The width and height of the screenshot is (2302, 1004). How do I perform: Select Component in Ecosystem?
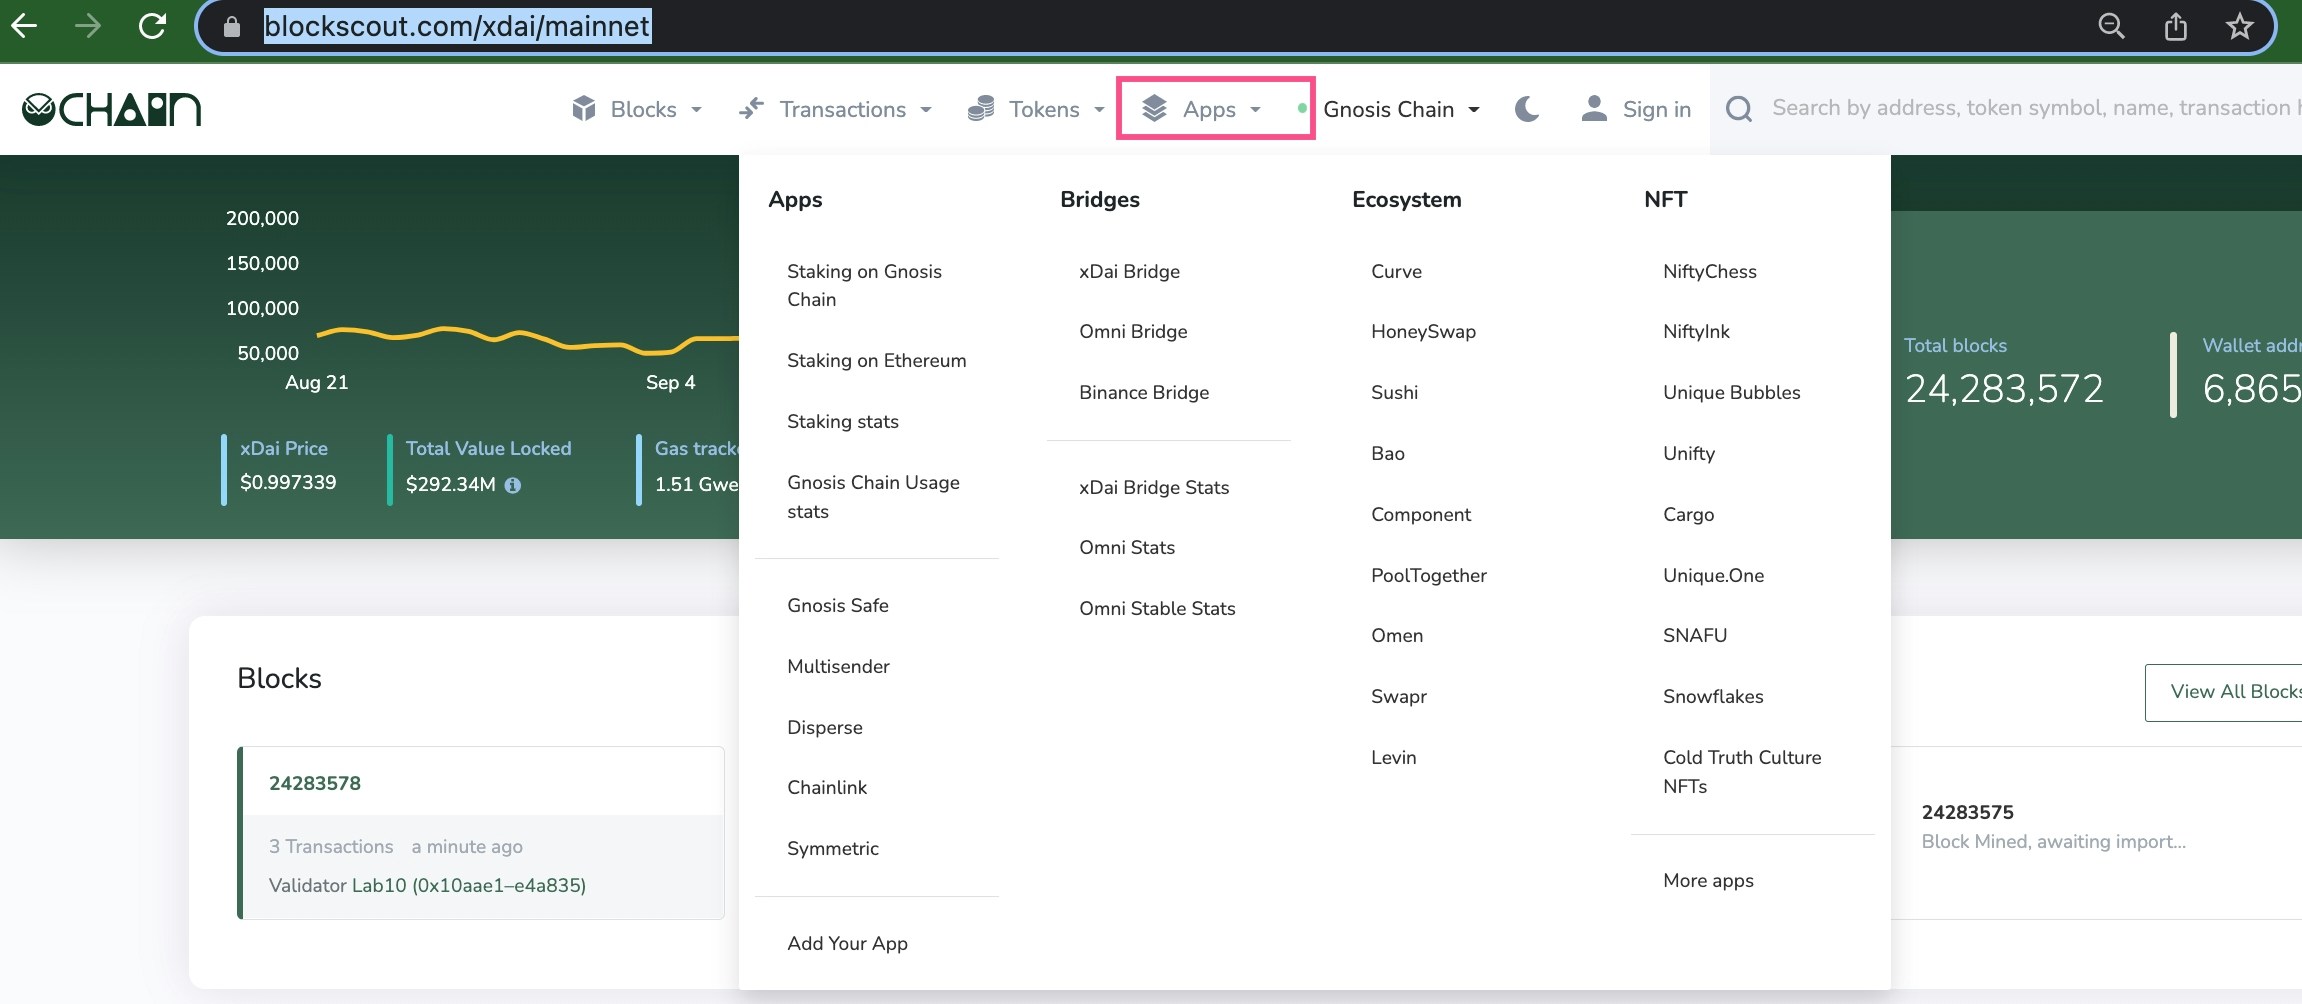1421,514
